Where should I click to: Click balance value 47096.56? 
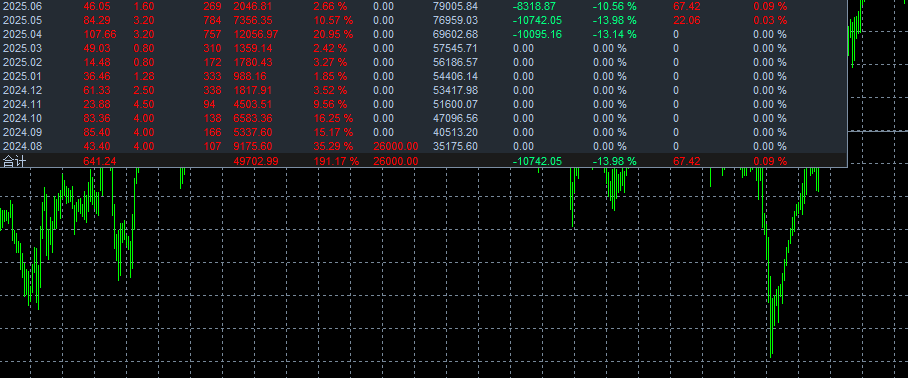(x=456, y=118)
